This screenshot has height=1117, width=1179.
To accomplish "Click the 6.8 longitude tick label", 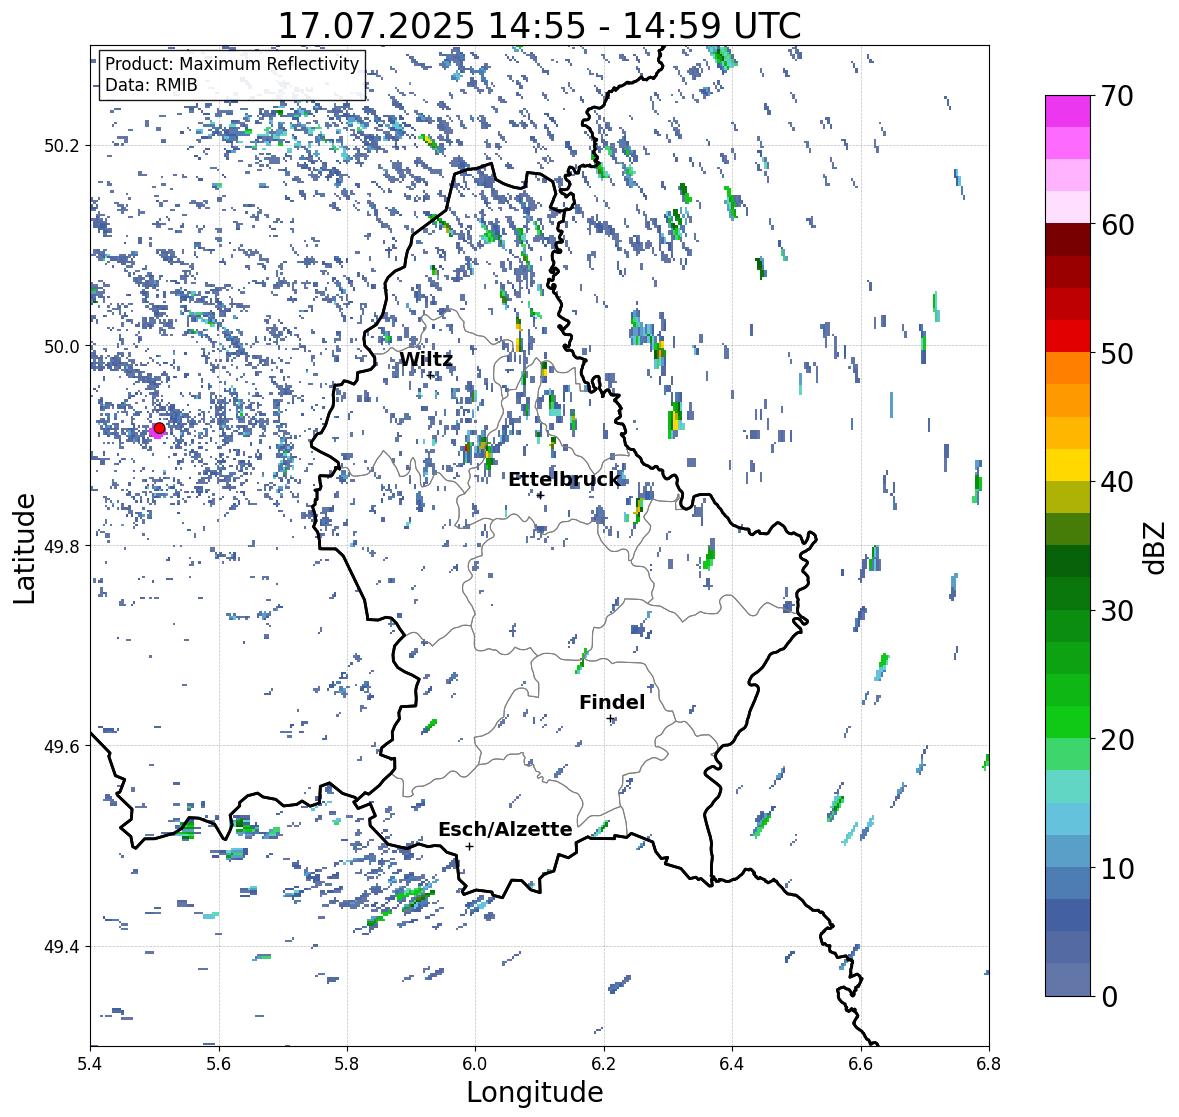I will 989,1063.
